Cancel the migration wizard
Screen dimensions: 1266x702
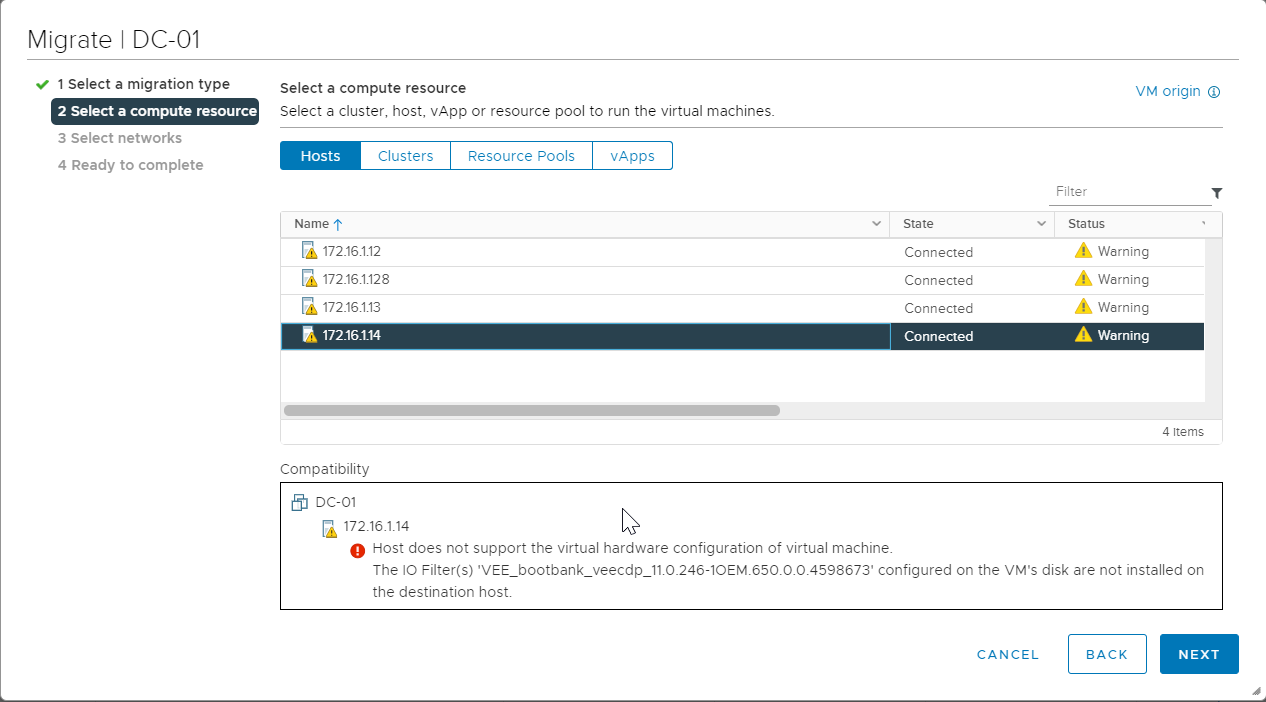click(x=1007, y=654)
